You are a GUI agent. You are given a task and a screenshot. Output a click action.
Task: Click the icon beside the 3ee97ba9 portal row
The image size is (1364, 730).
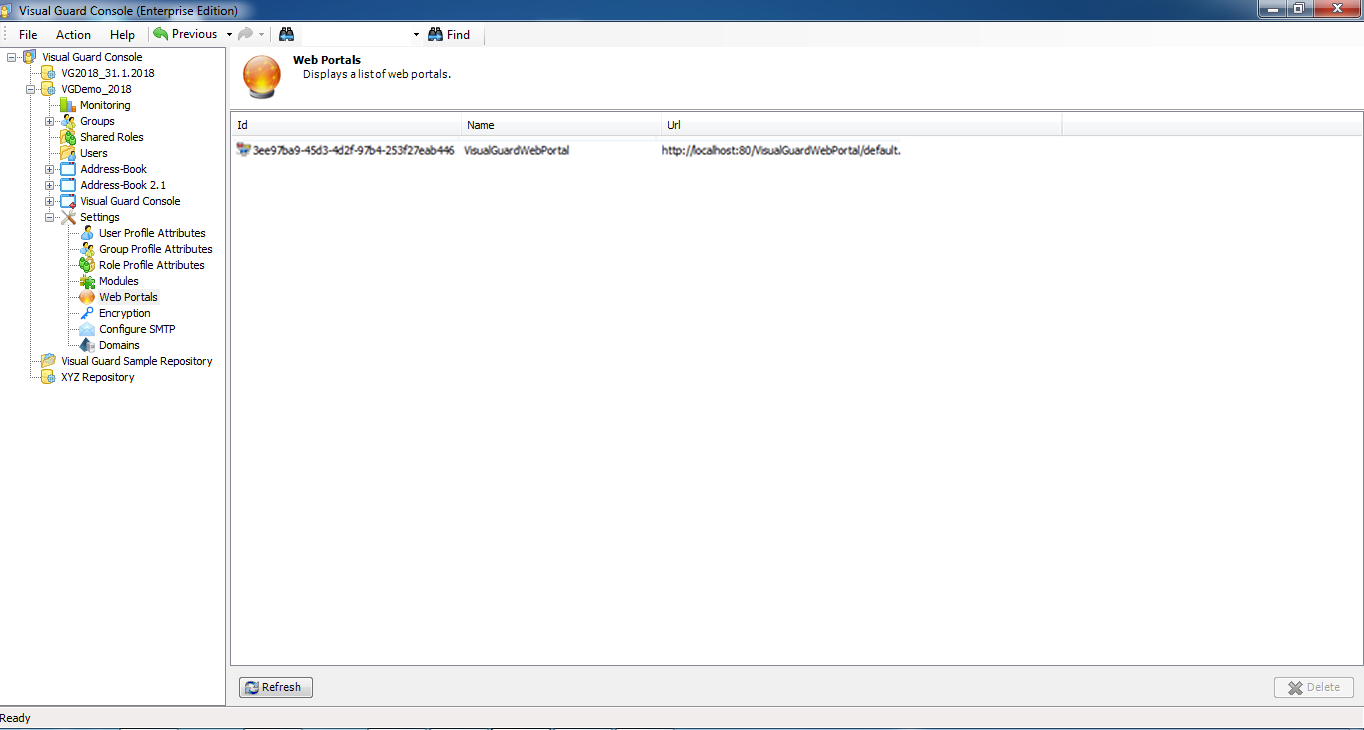[x=244, y=150]
